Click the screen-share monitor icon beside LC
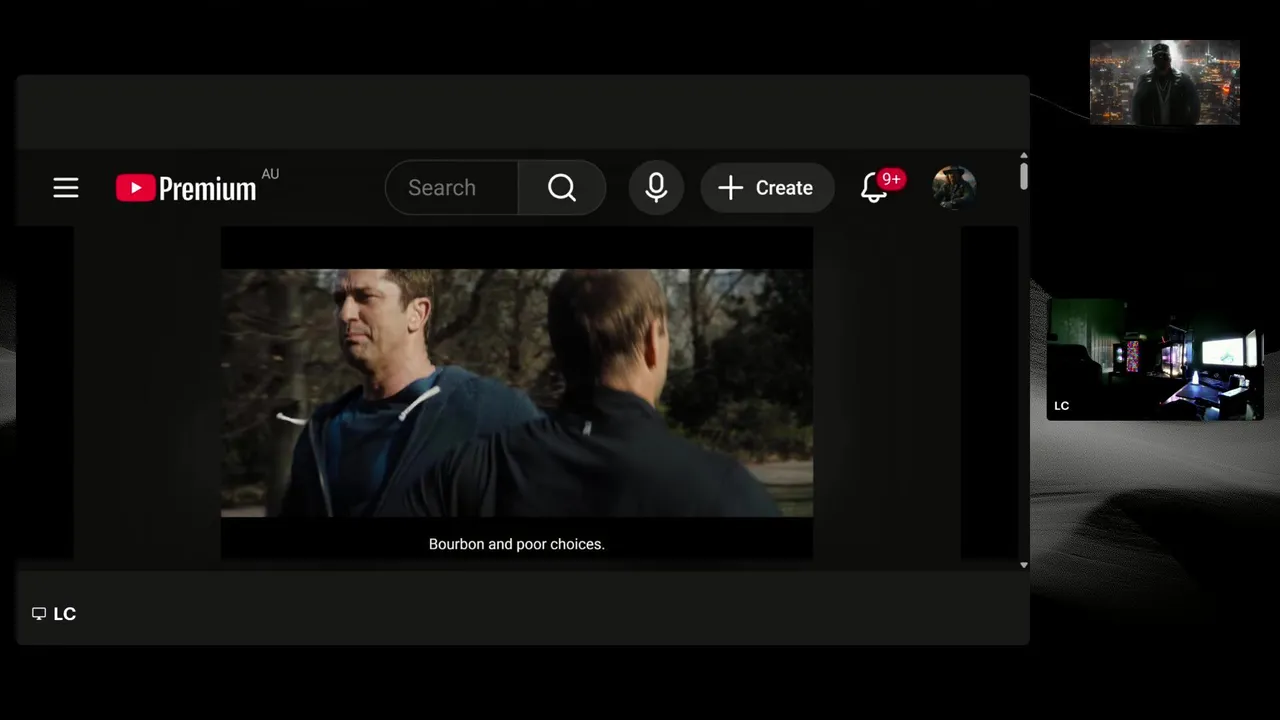 39,614
